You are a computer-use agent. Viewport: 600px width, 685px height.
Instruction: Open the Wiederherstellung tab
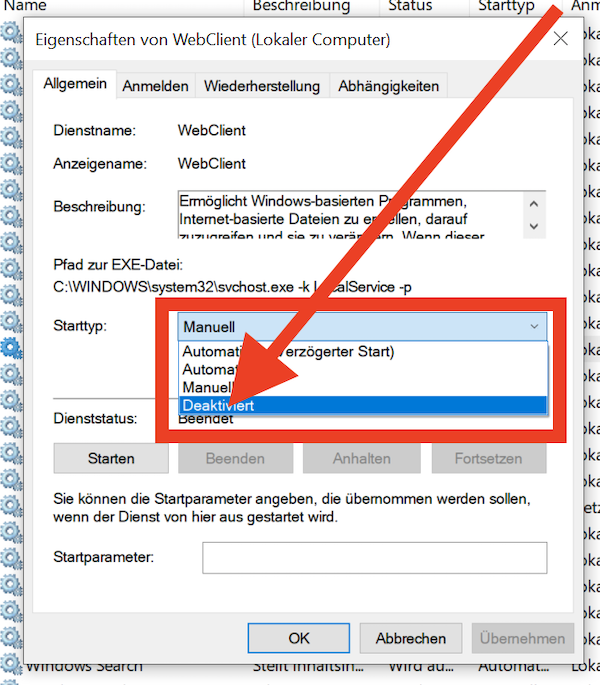point(262,86)
